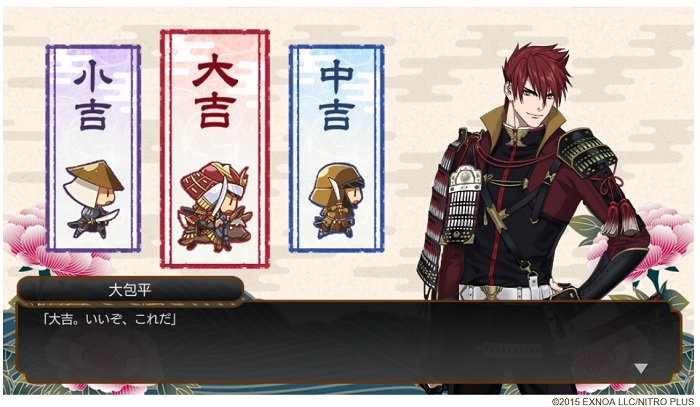Click the striped arm guard on the character
The image size is (700, 407).
(x=462, y=204)
